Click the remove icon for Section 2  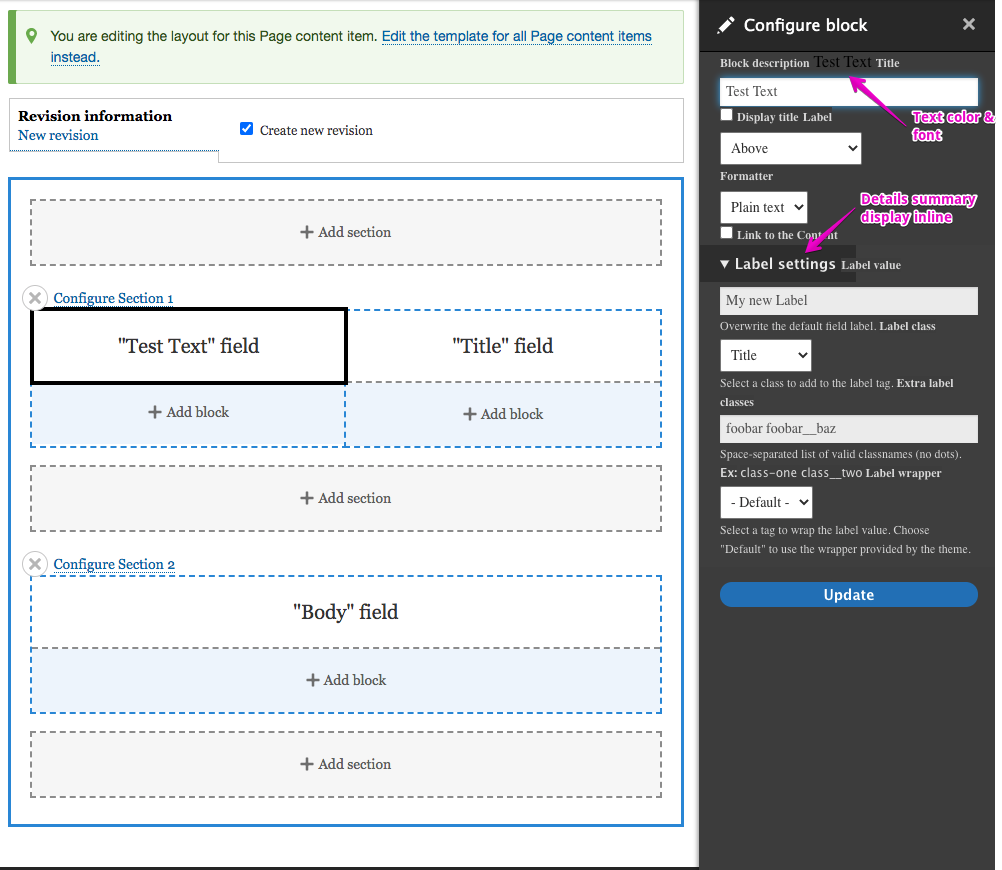click(35, 563)
